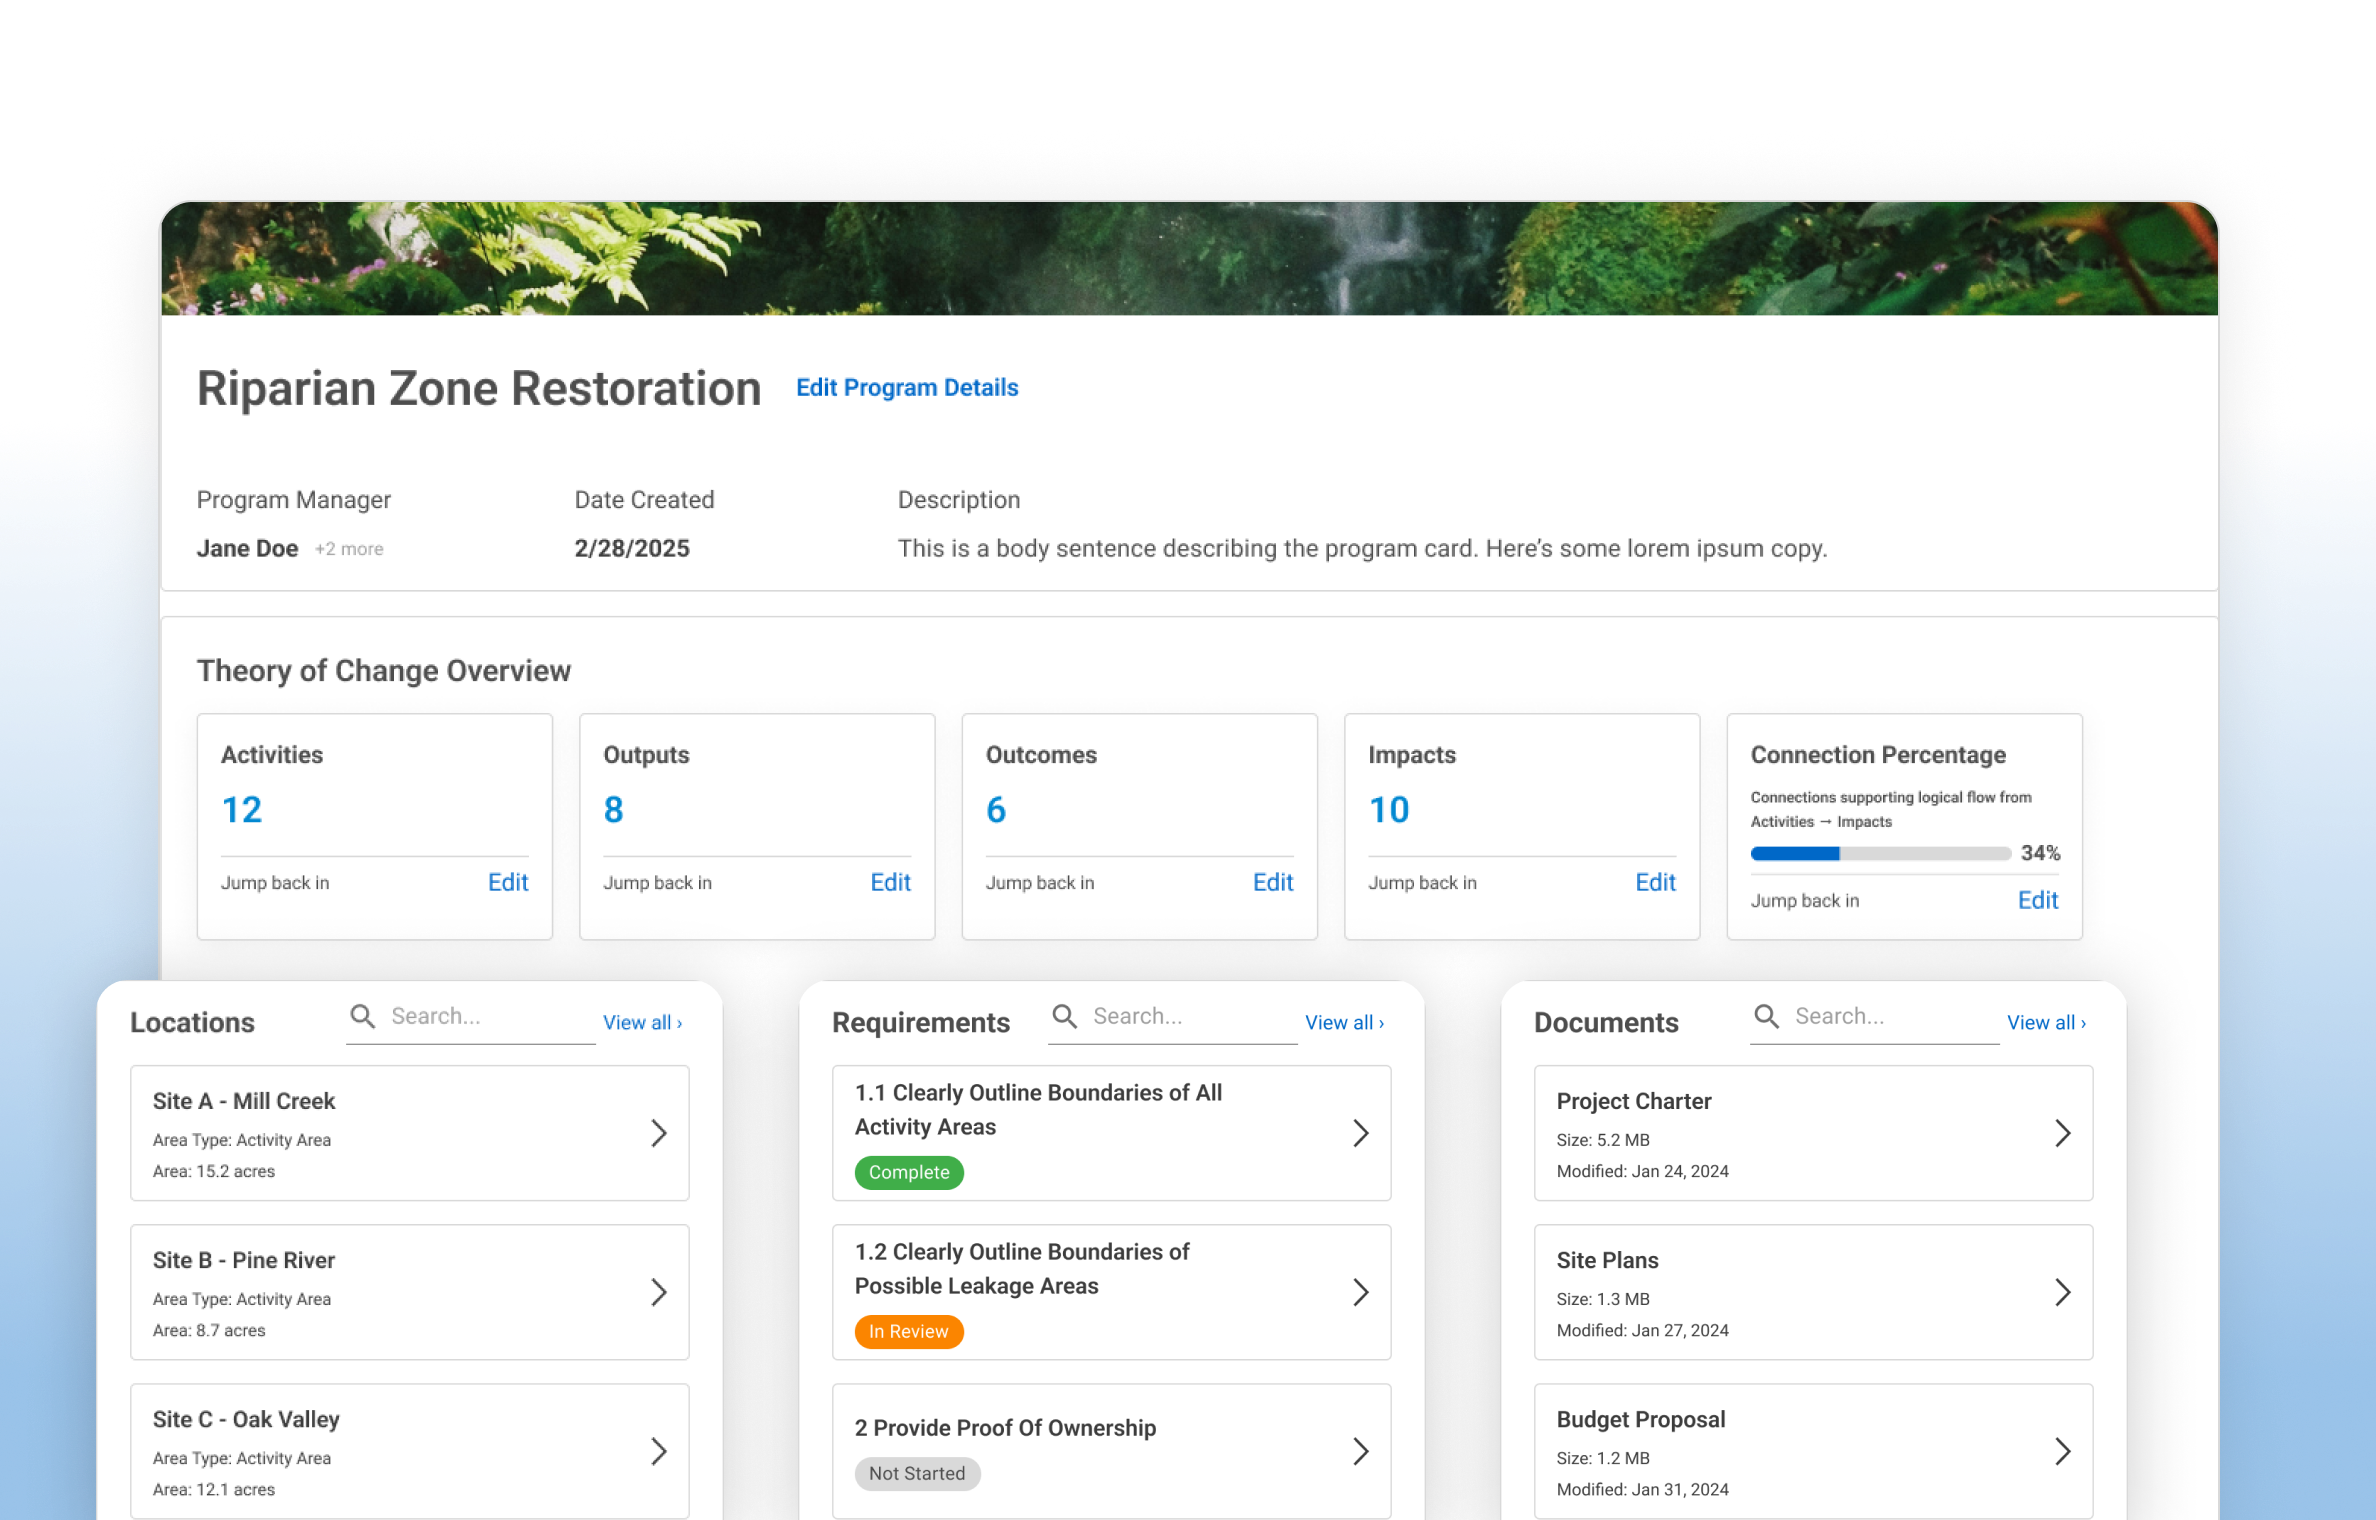Click chevron for 2 Provide Proof Of Ownership
2376x1520 pixels.
(x=1360, y=1451)
